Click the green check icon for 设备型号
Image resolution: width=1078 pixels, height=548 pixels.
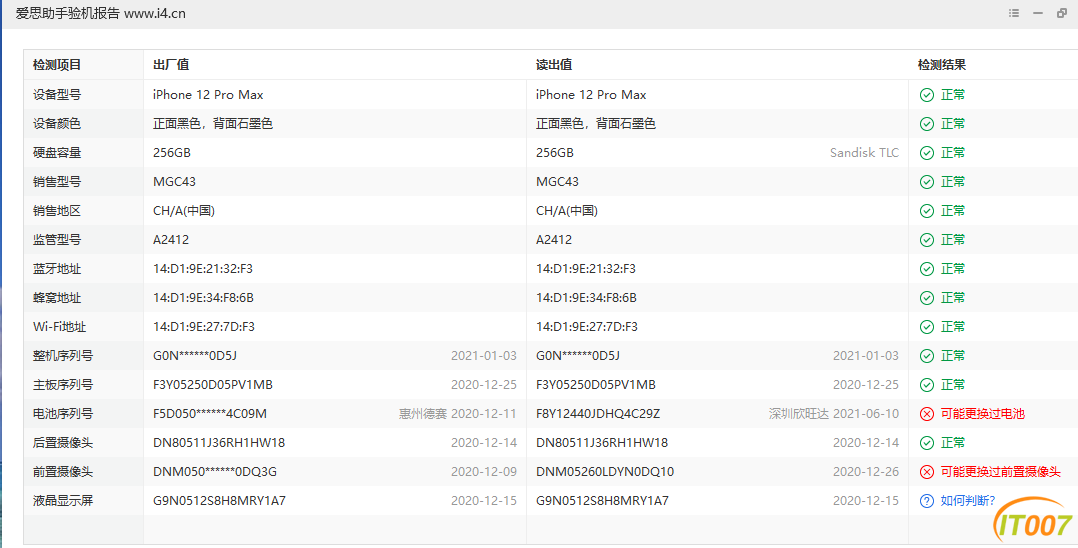point(927,95)
